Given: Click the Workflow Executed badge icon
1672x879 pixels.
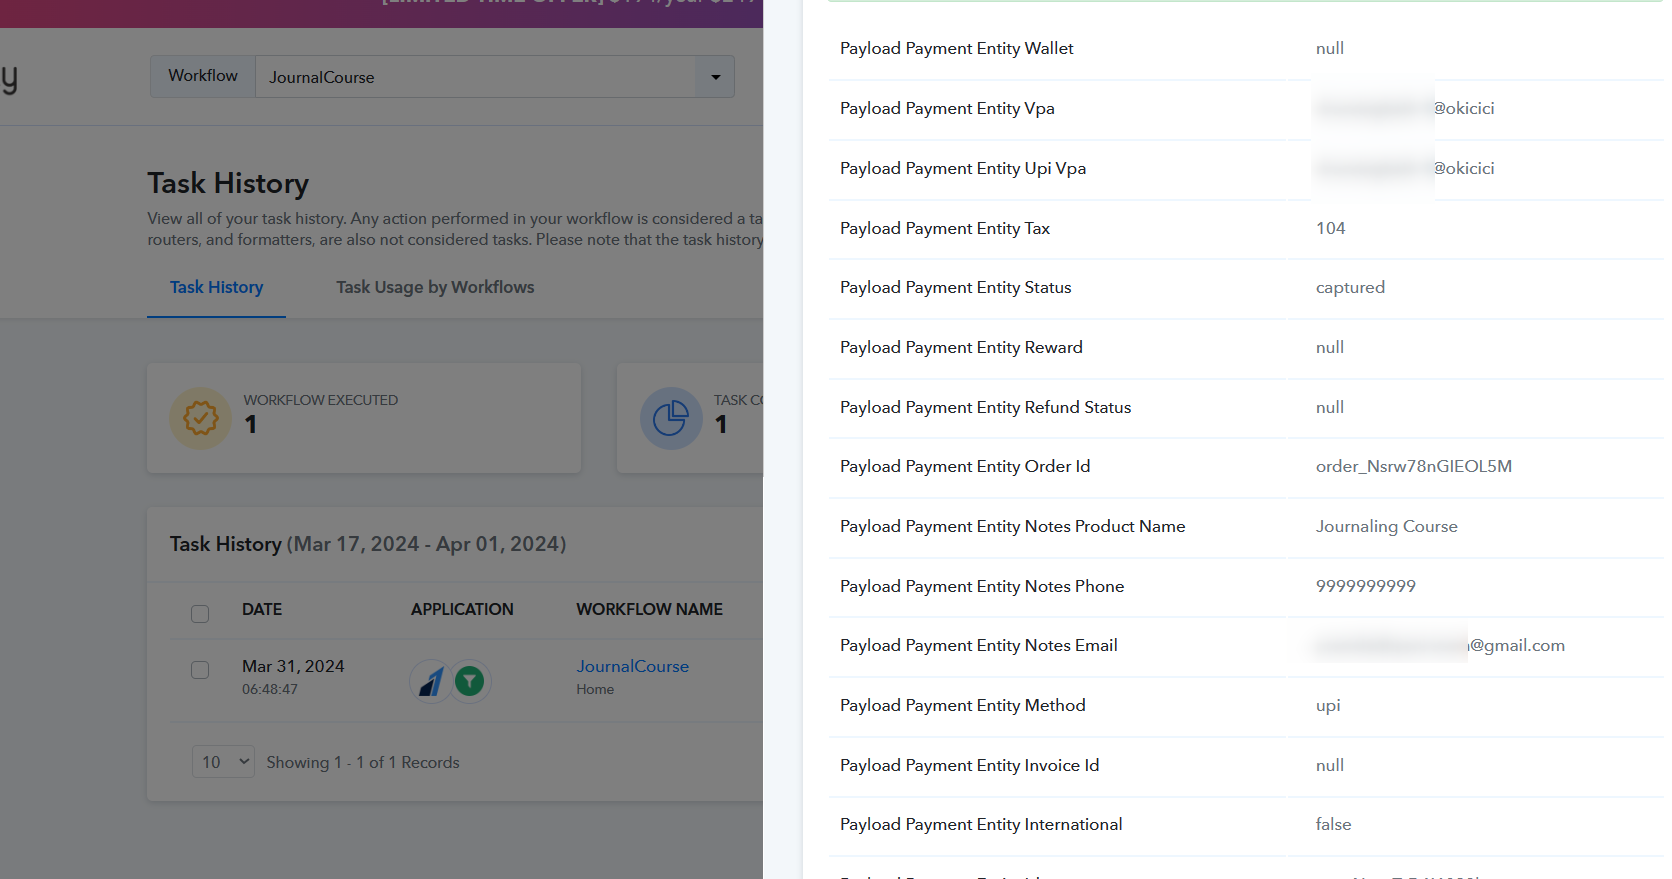Looking at the screenshot, I should pos(200,418).
